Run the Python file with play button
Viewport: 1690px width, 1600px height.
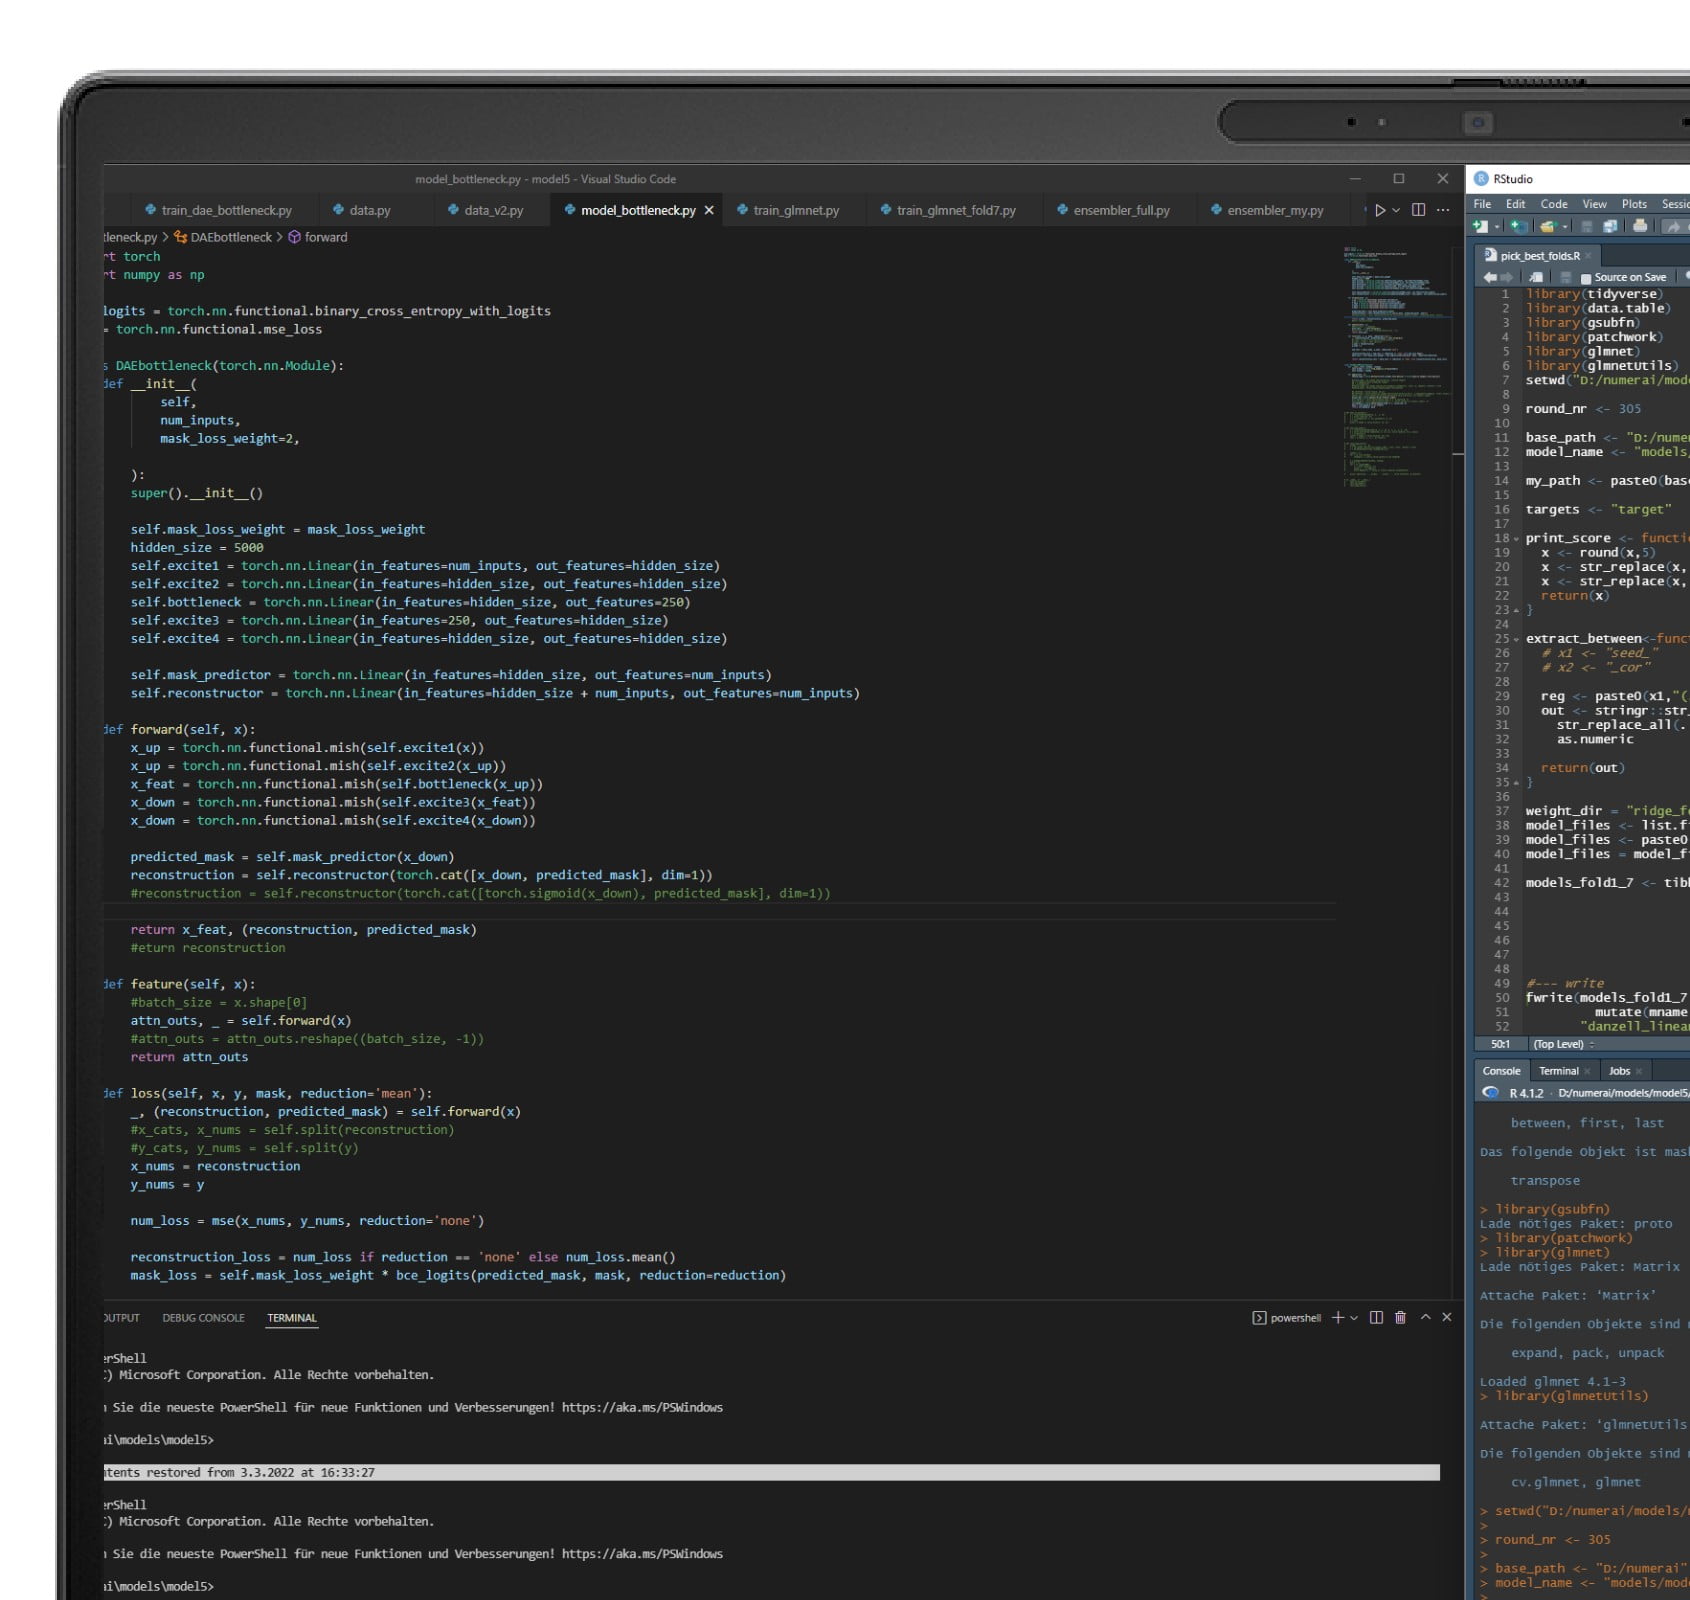[x=1380, y=210]
